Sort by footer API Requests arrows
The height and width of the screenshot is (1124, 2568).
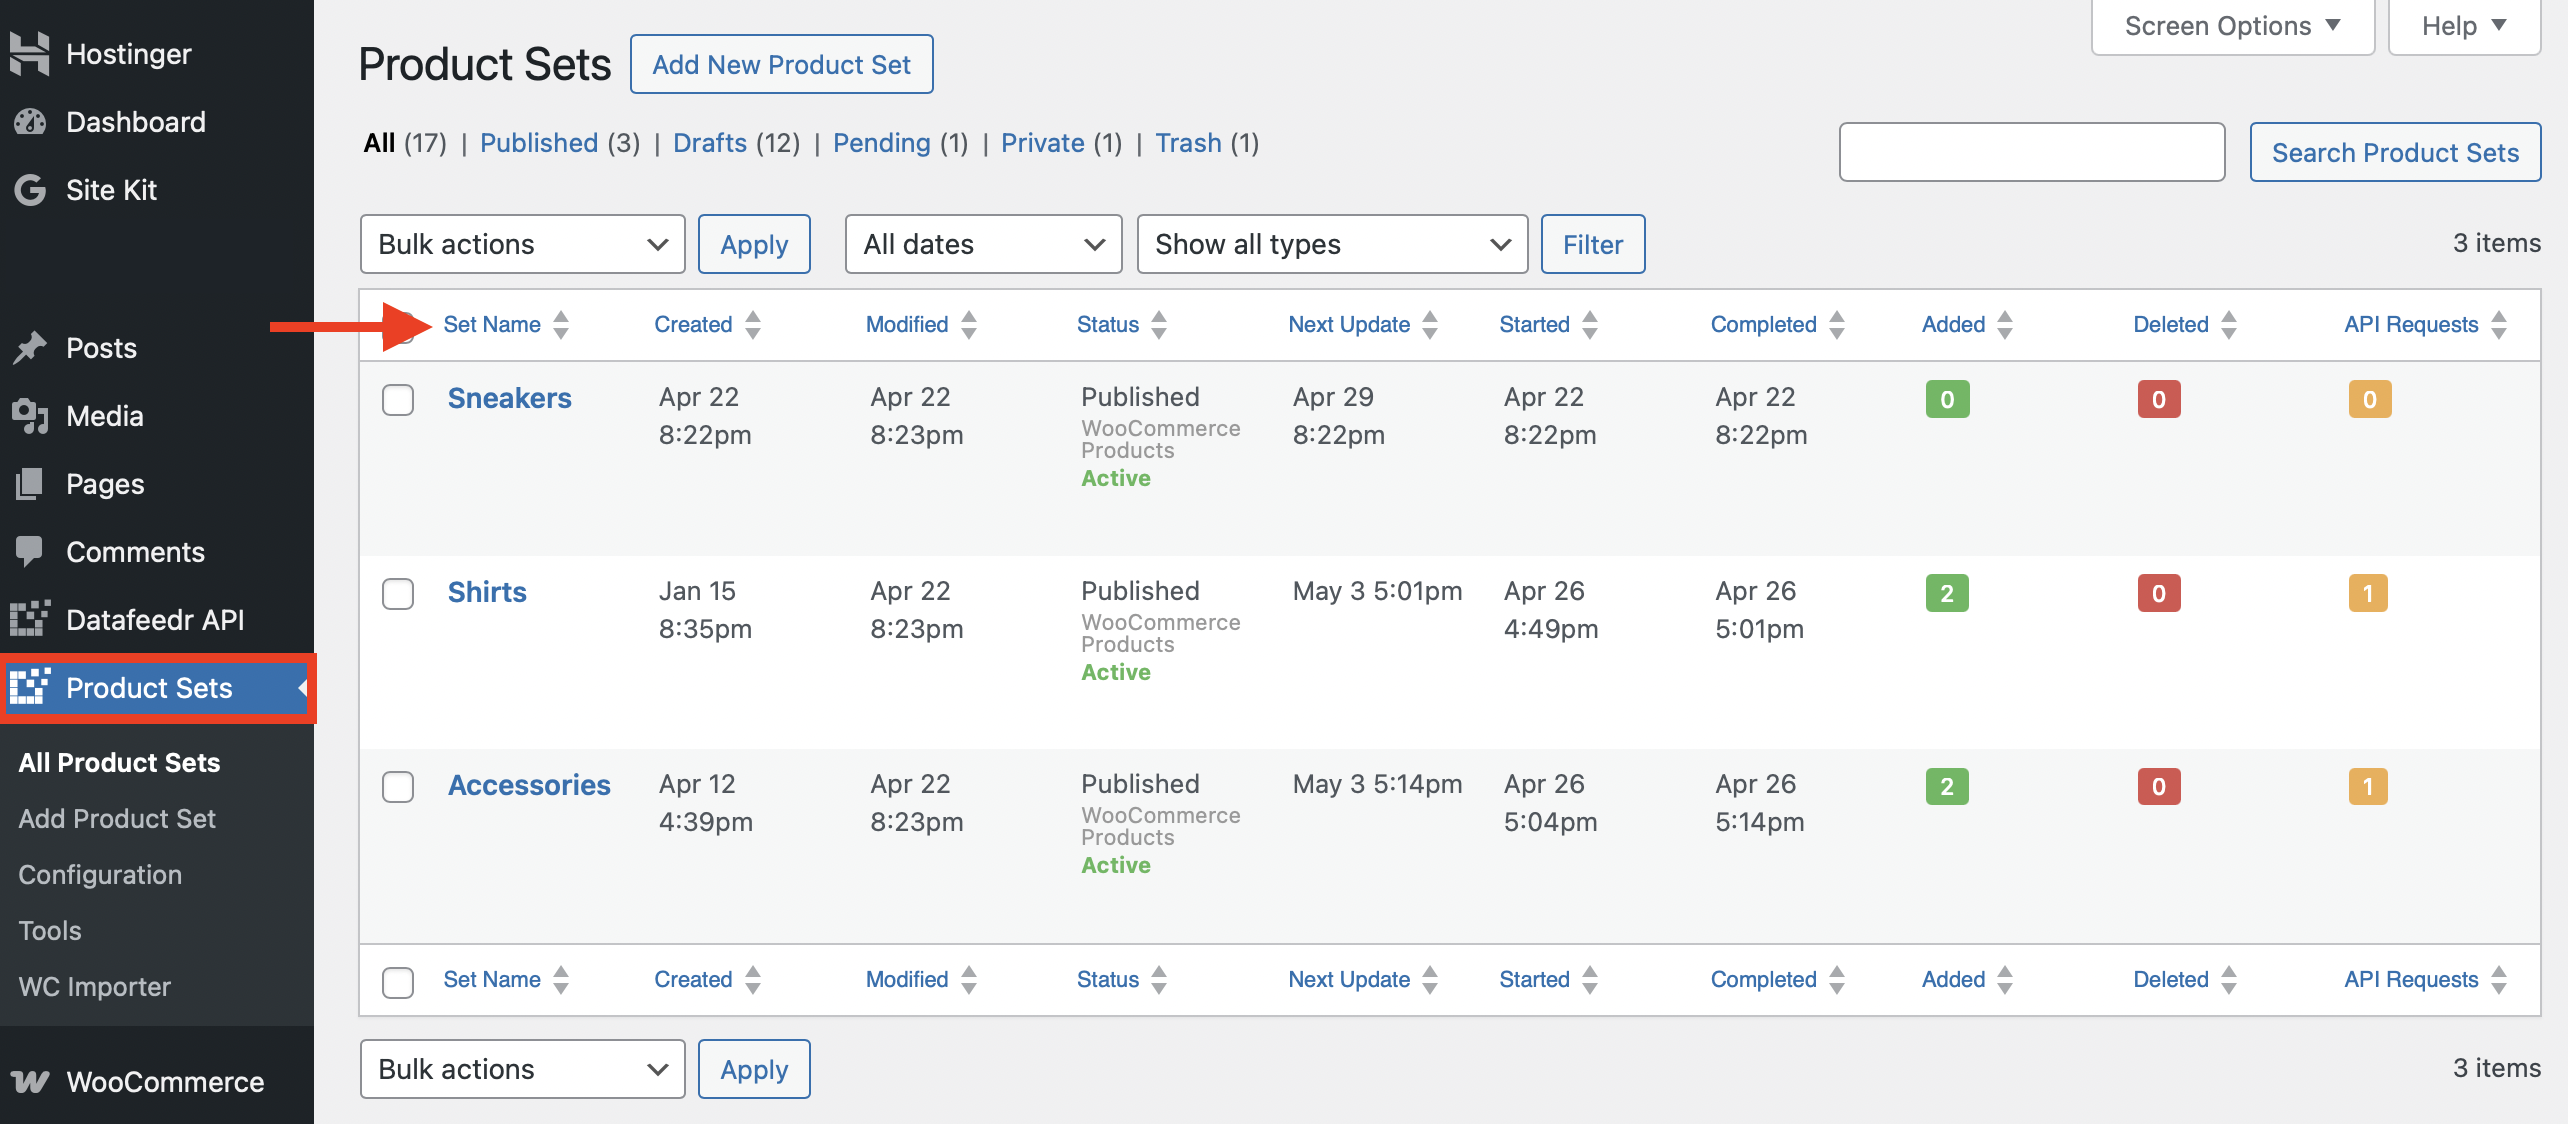coord(2499,980)
